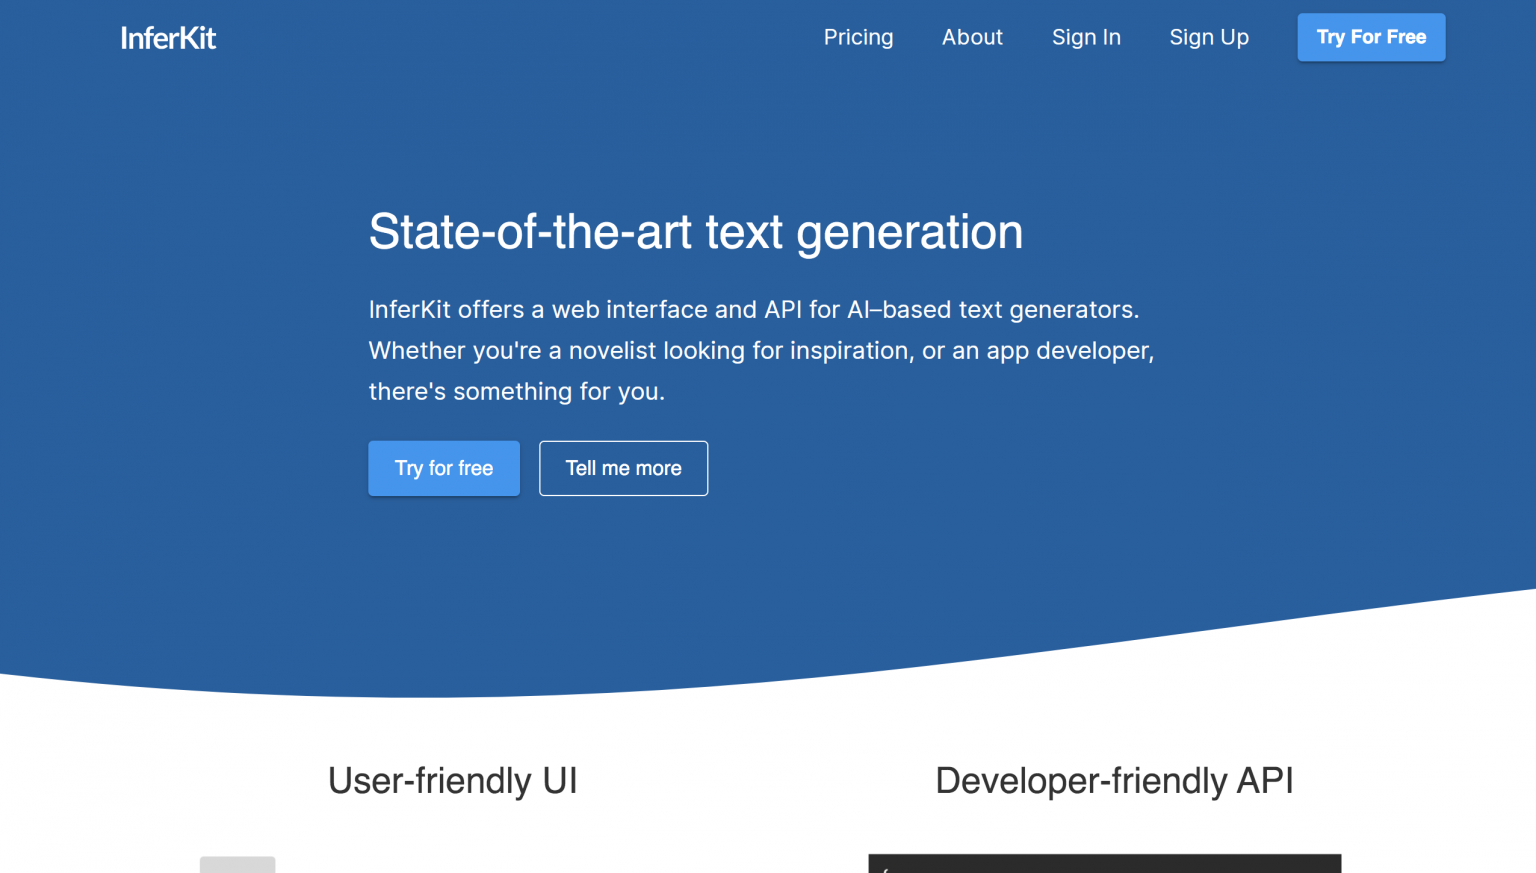Click the word 'API' in the hero description
The width and height of the screenshot is (1536, 873).
(x=783, y=310)
